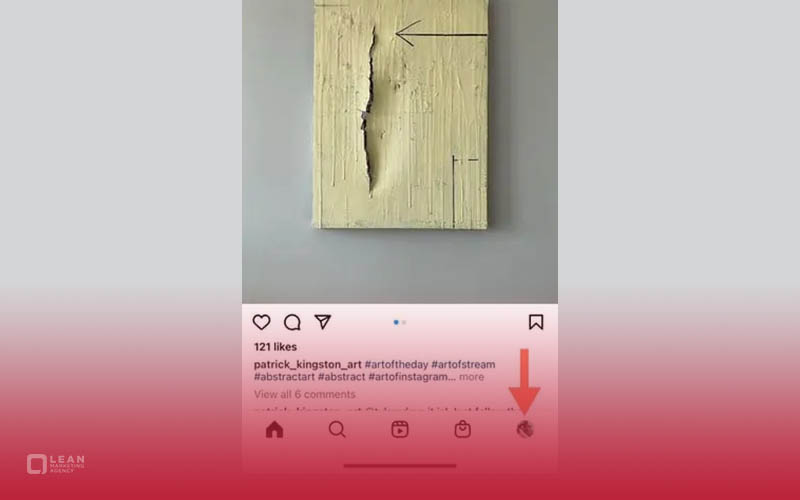This screenshot has height=500, width=800.
Task: Open patrick_kingston_art profile from the caption
Action: pyautogui.click(x=308, y=364)
